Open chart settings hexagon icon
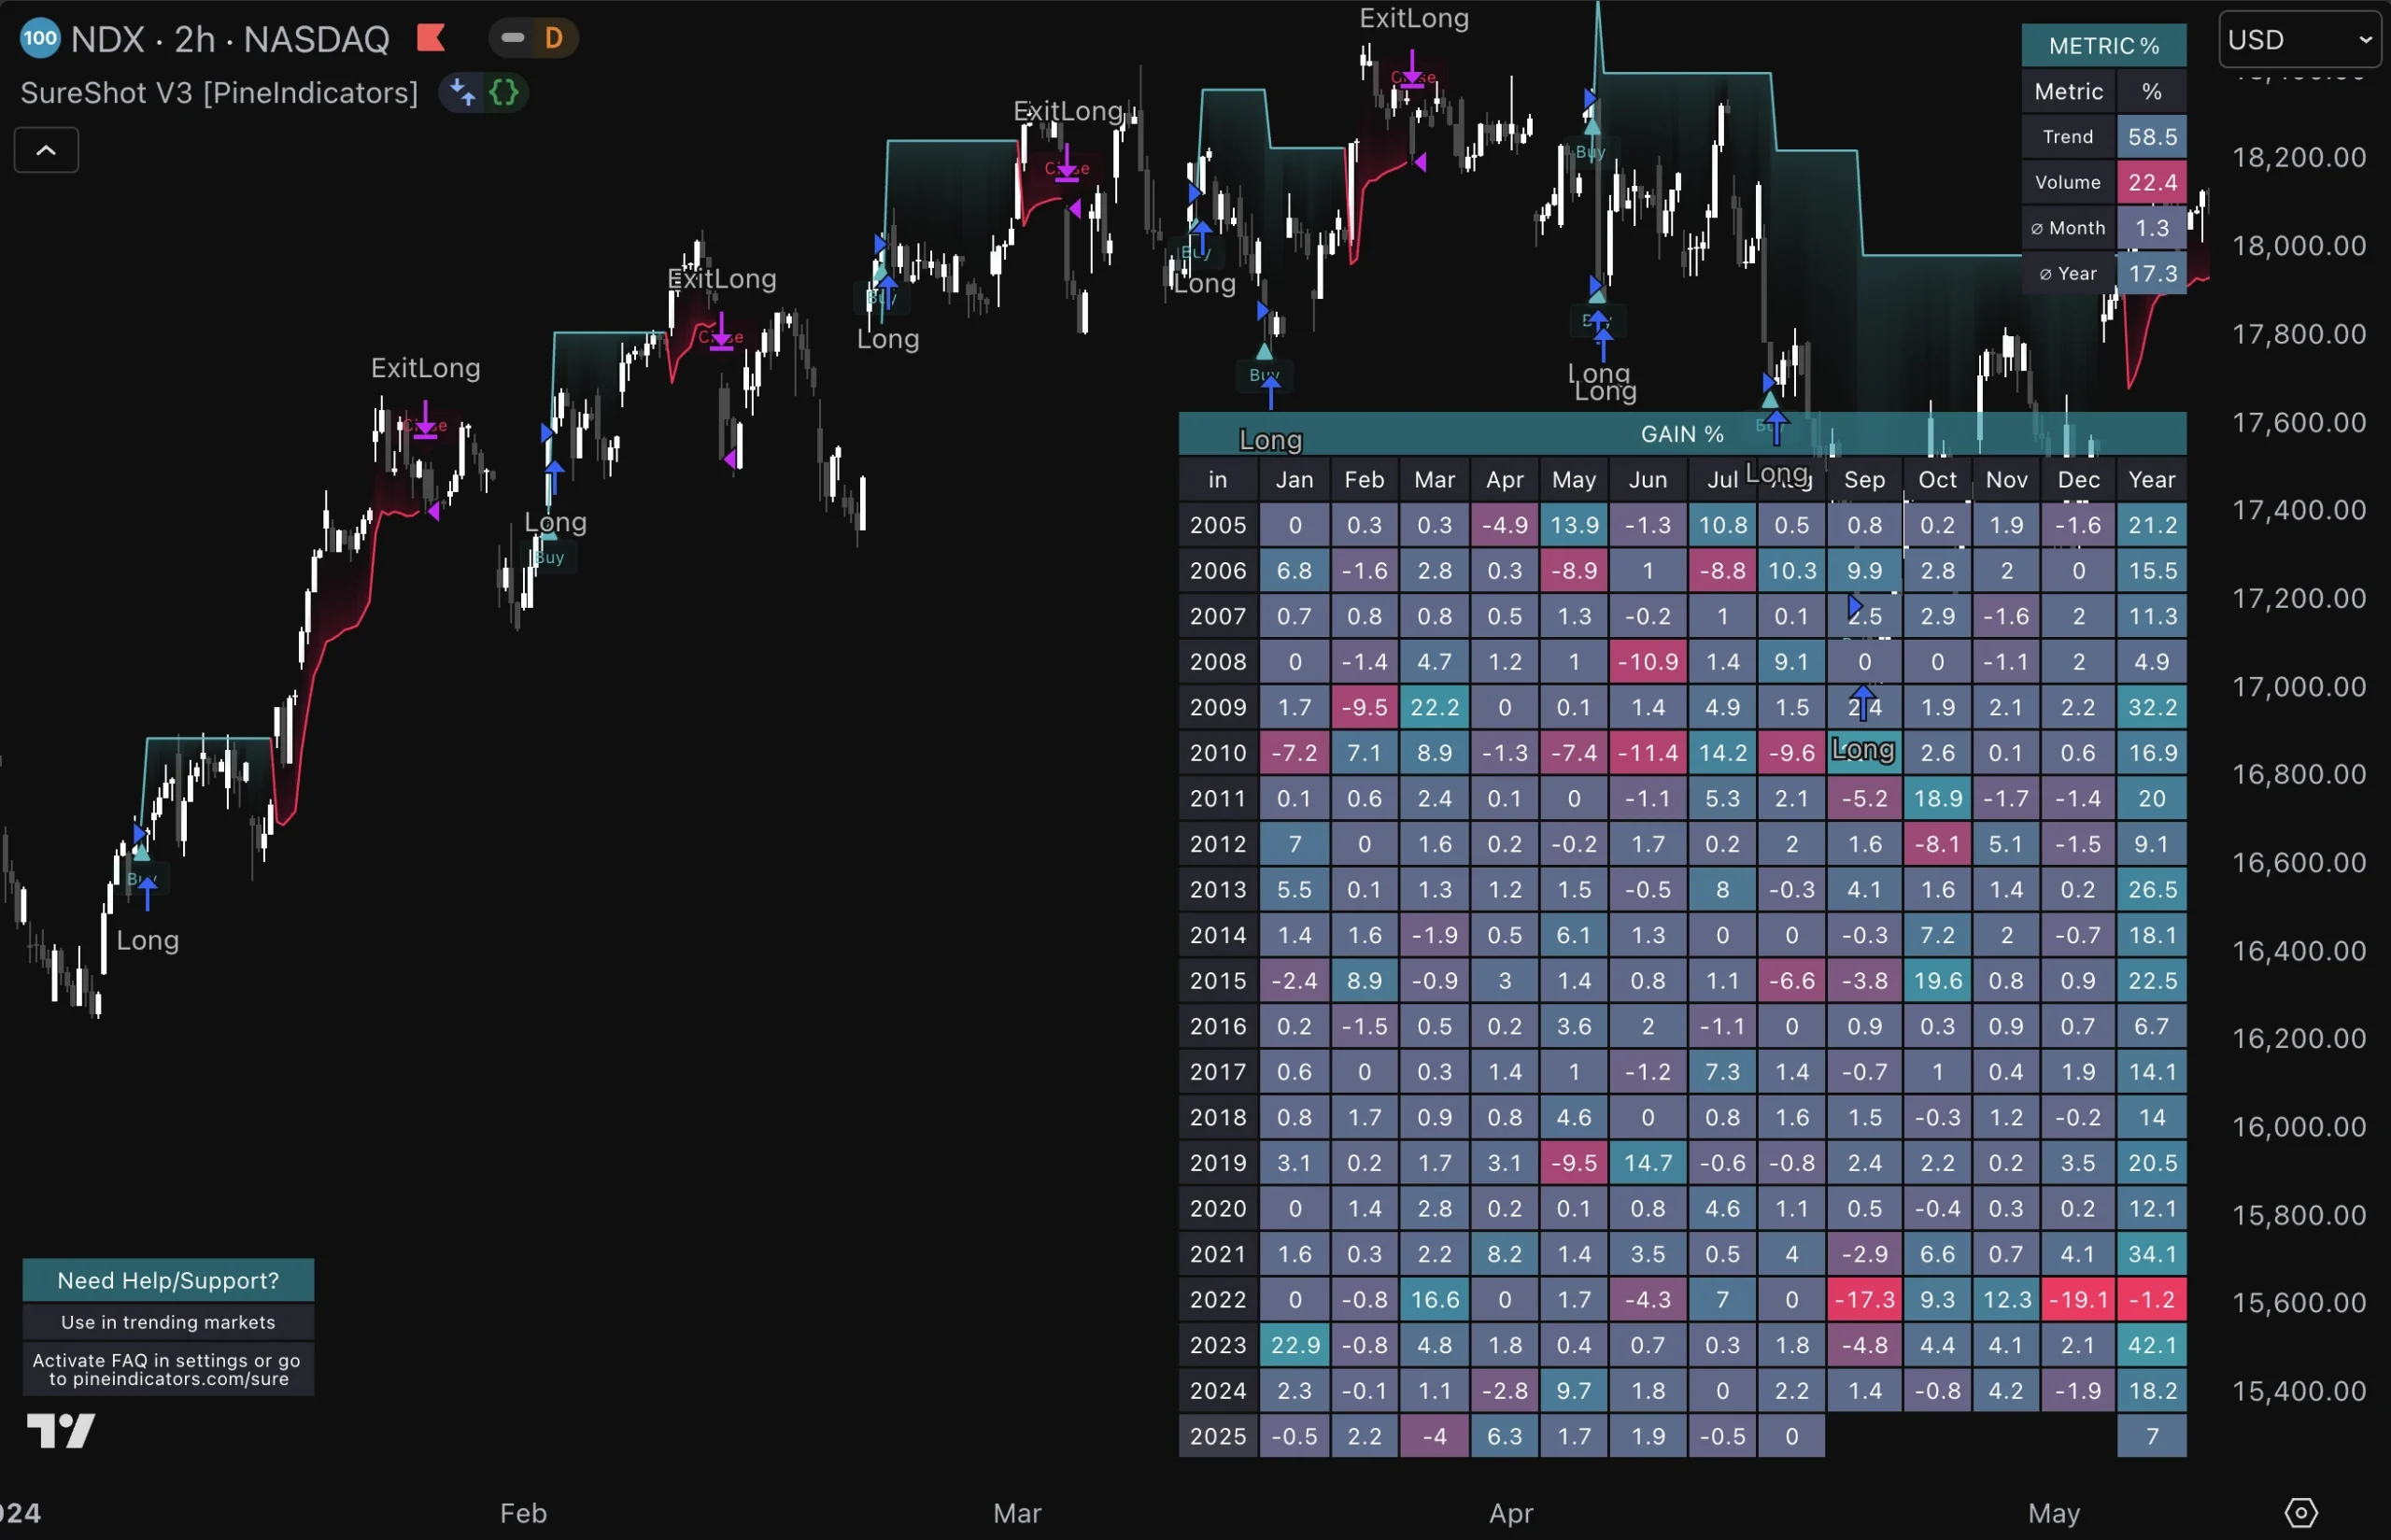The height and width of the screenshot is (1540, 2391). coord(2301,1512)
